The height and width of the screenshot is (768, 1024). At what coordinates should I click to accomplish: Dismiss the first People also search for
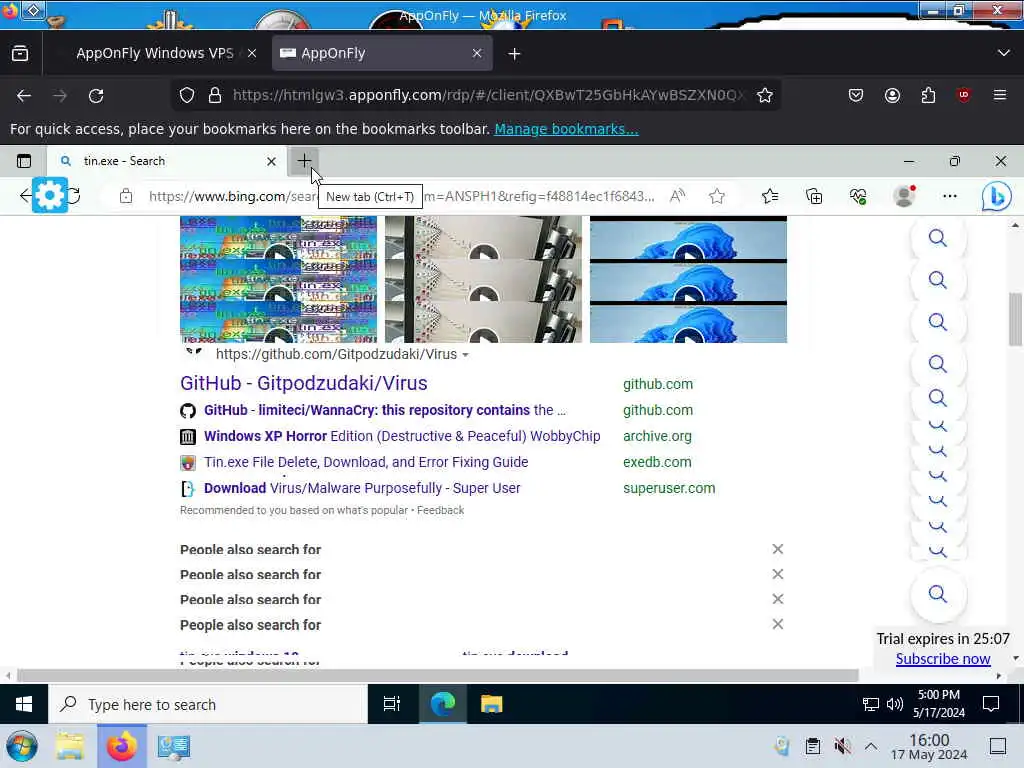click(x=777, y=549)
